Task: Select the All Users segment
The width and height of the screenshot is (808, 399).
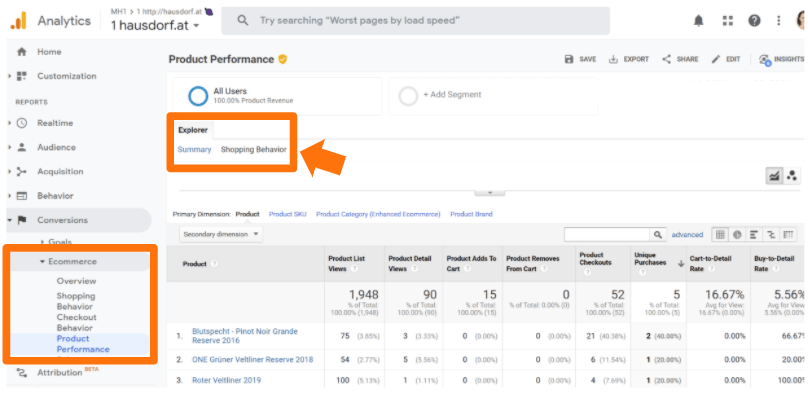Action: [277, 95]
